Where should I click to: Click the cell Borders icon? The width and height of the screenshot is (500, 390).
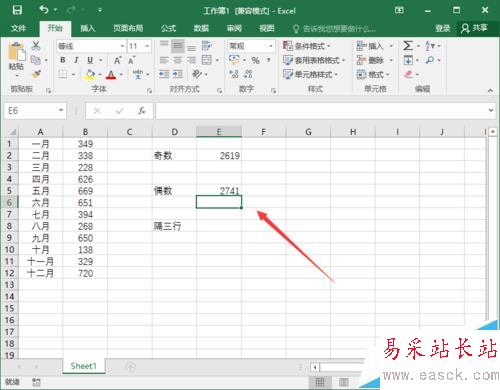pos(63,74)
